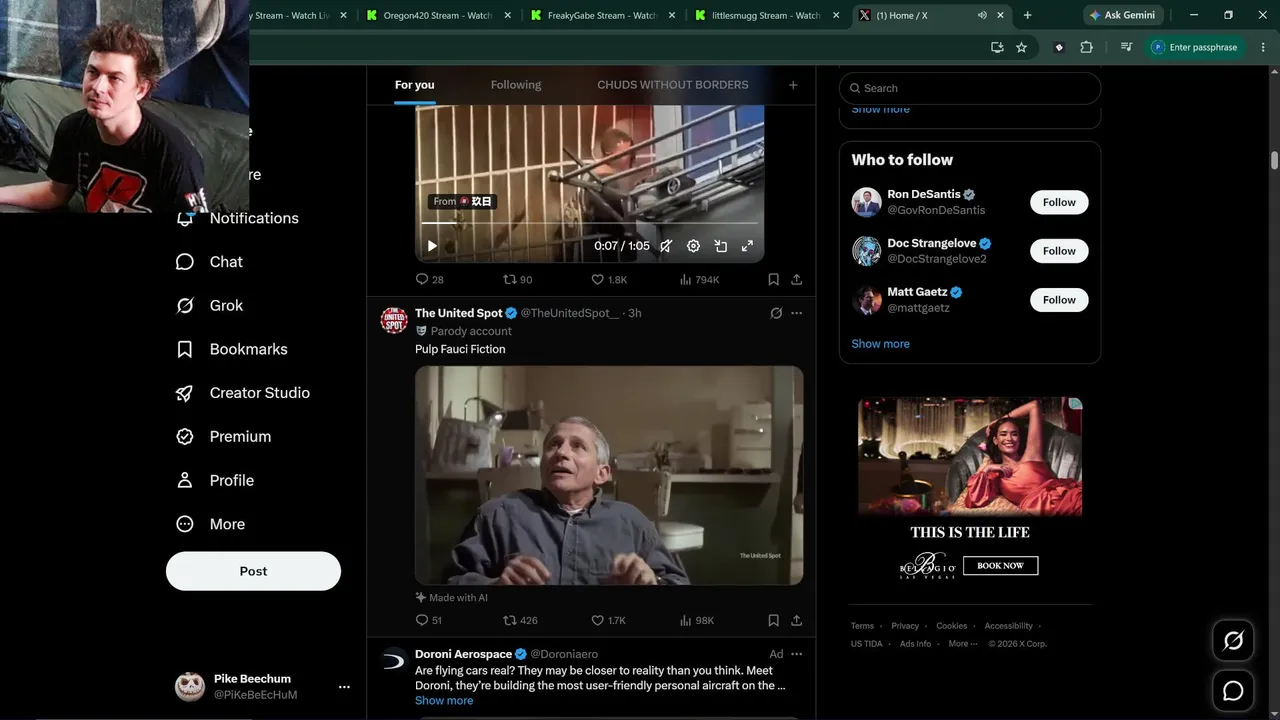The image size is (1280, 720).
Task: Expand the video to fullscreen
Action: [x=747, y=246]
